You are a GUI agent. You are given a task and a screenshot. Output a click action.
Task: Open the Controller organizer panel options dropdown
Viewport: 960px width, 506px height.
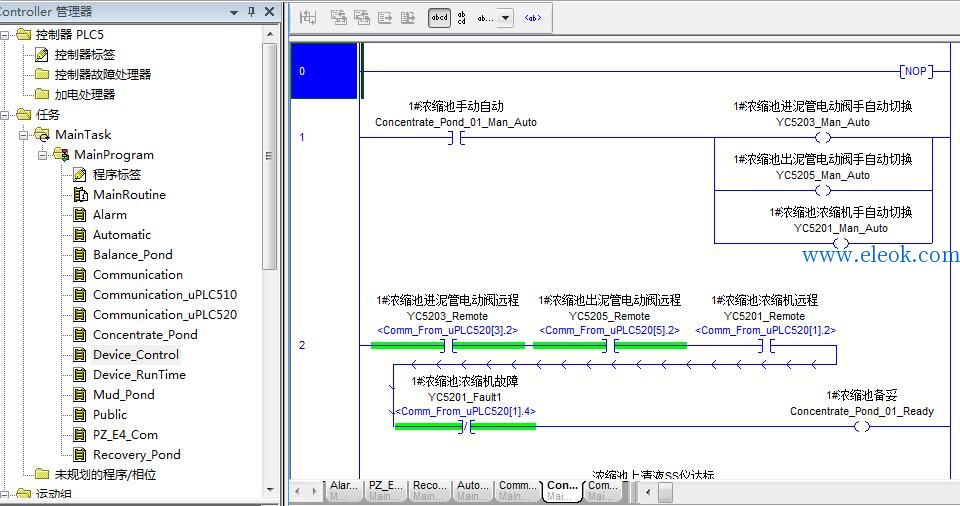click(x=234, y=12)
